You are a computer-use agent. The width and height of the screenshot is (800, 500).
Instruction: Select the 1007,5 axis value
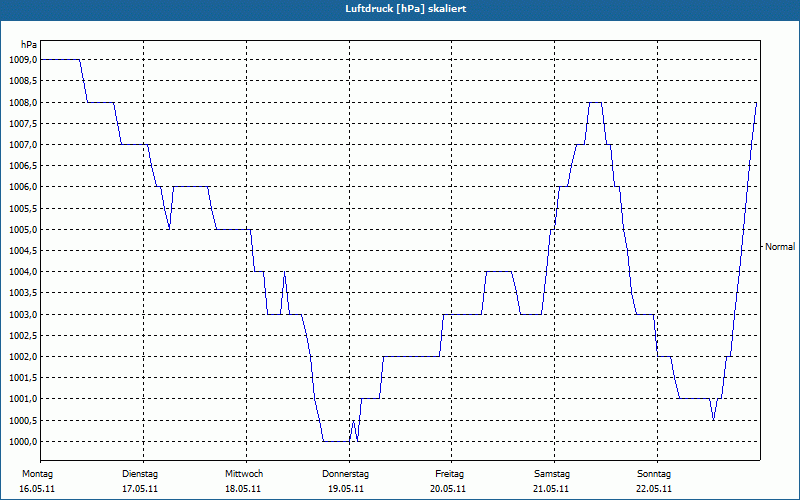click(x=23, y=123)
